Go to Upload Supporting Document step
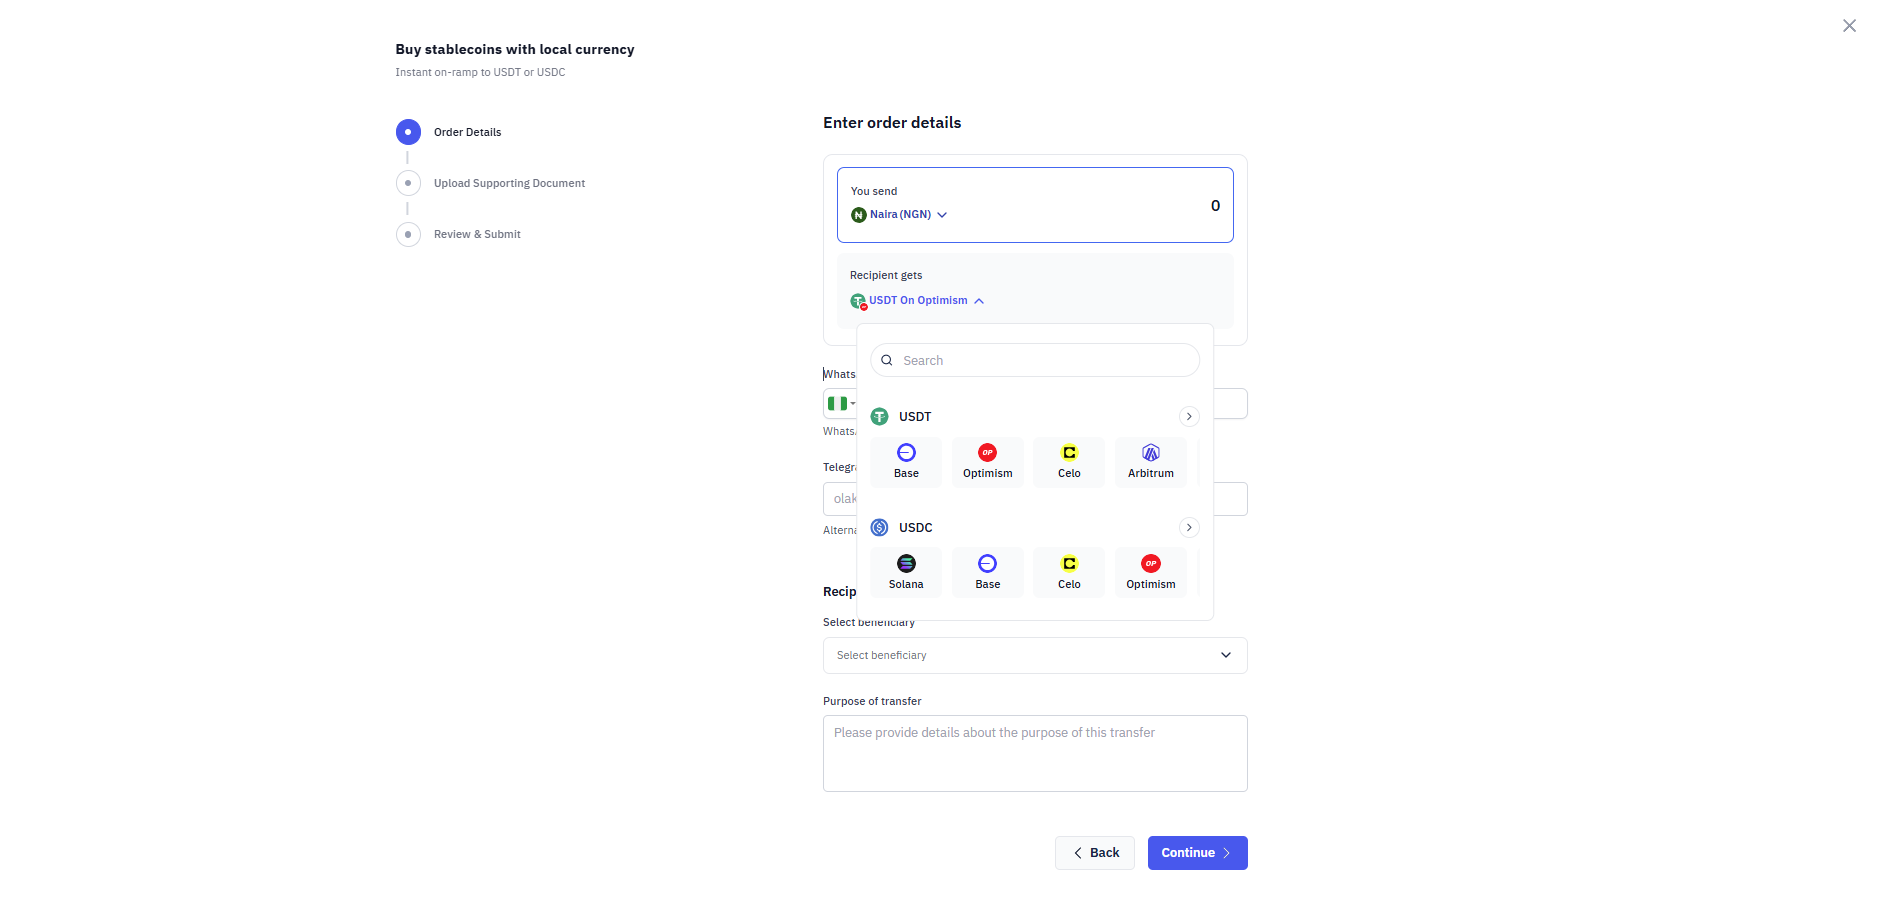Image resolution: width=1889 pixels, height=905 pixels. [491, 183]
